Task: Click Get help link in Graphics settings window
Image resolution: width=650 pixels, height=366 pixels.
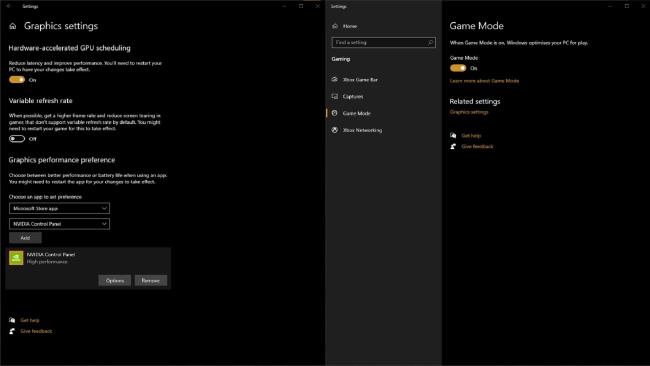Action: click(30, 320)
